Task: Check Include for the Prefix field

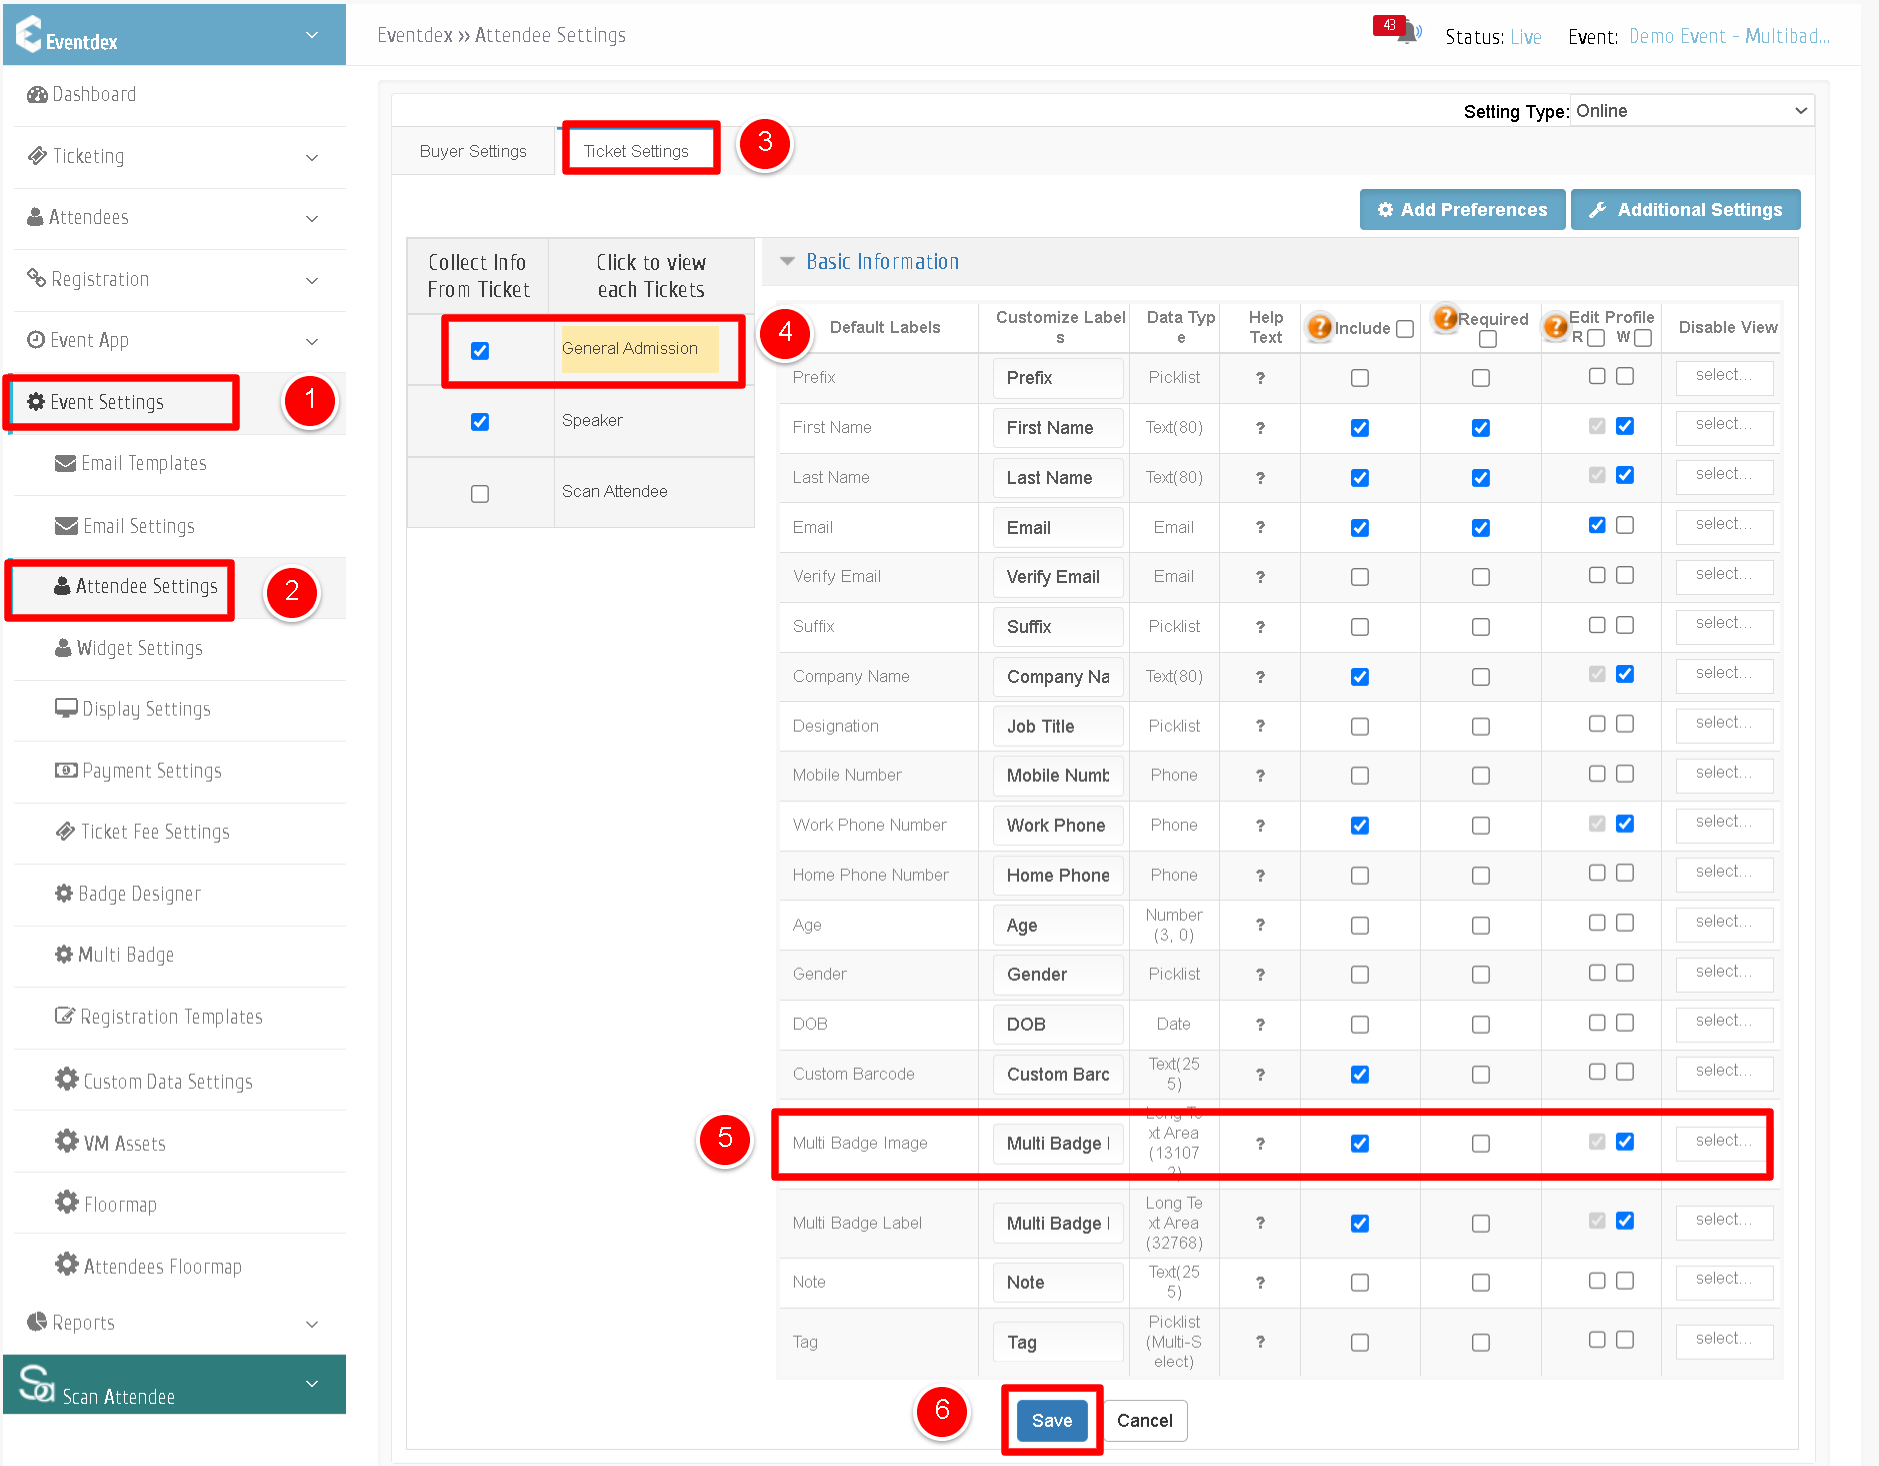Action: (x=1360, y=378)
